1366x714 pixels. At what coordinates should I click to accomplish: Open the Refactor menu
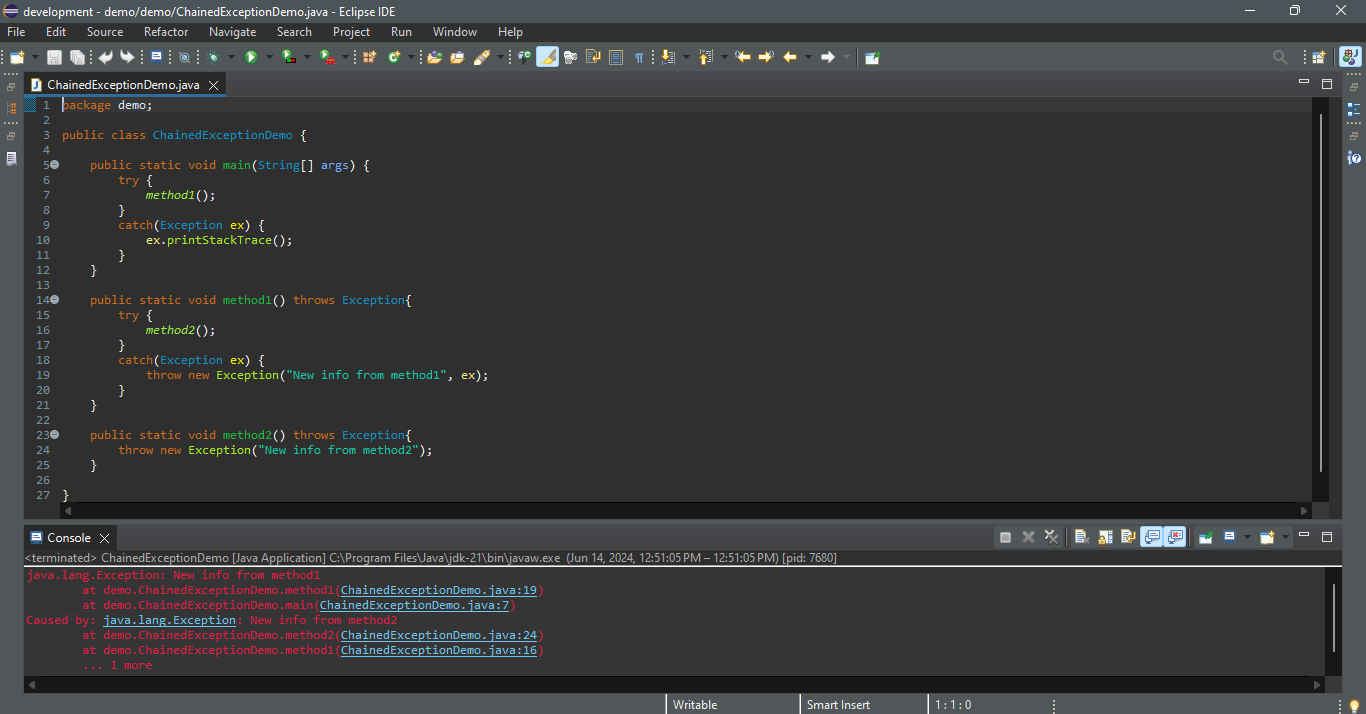[166, 32]
